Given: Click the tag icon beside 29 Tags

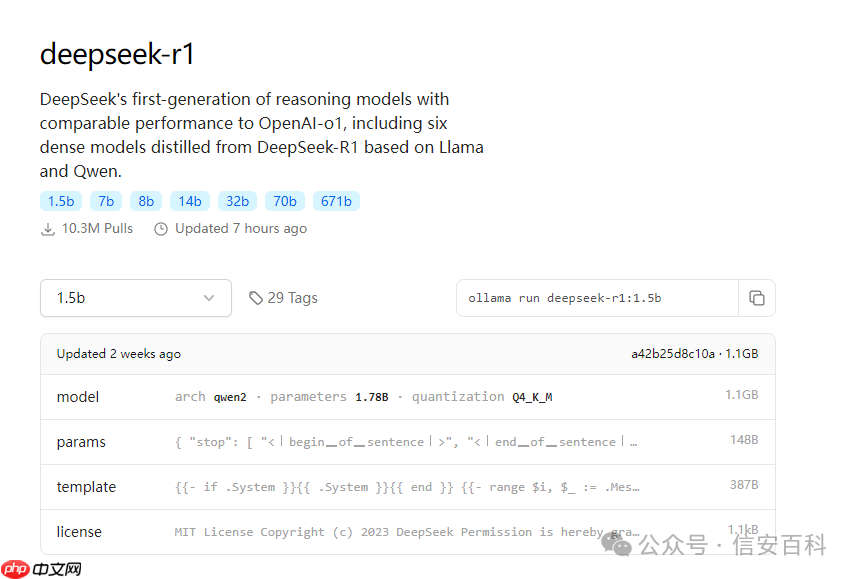Looking at the screenshot, I should pyautogui.click(x=257, y=298).
